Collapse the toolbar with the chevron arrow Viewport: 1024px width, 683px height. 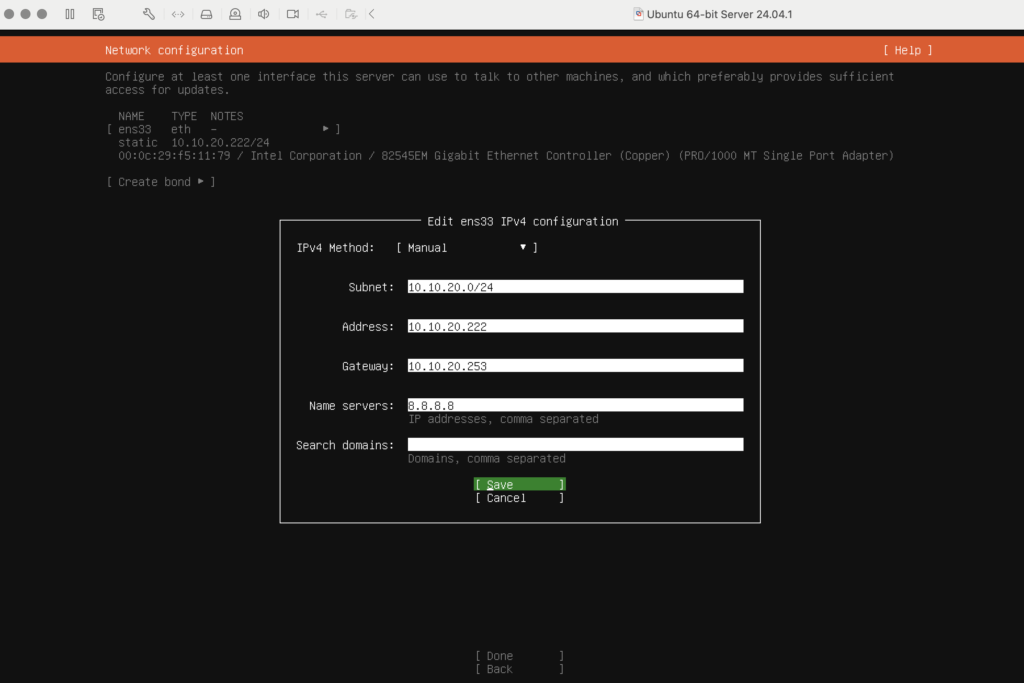(372, 14)
